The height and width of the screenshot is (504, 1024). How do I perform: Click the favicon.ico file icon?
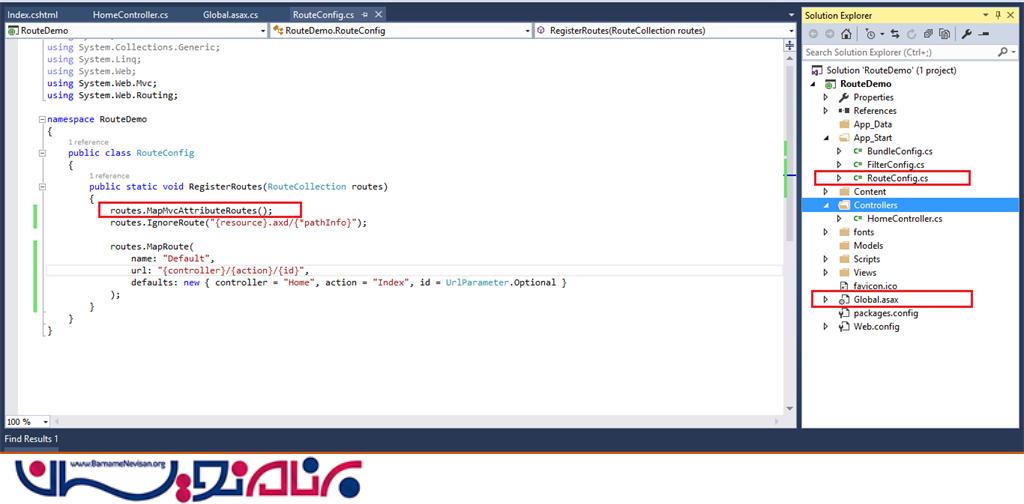pos(843,286)
